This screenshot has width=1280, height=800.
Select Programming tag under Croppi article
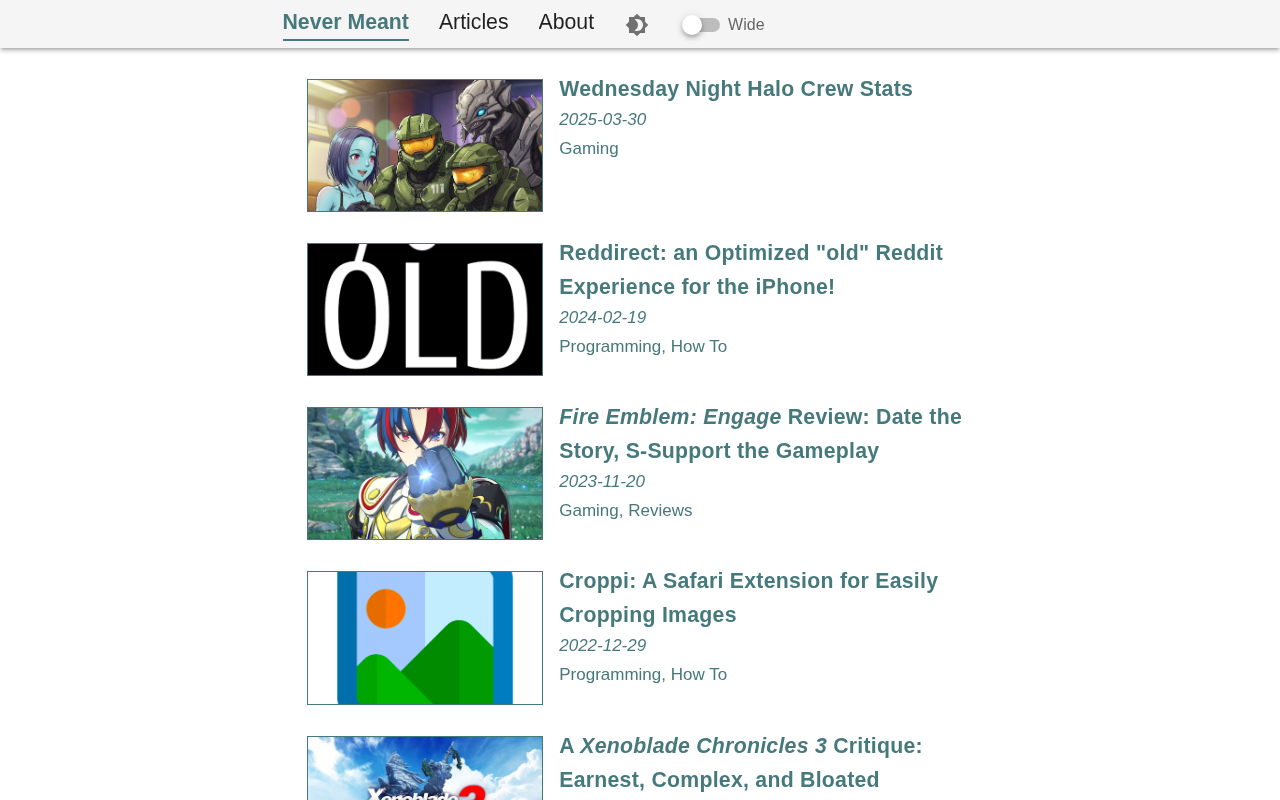(610, 675)
